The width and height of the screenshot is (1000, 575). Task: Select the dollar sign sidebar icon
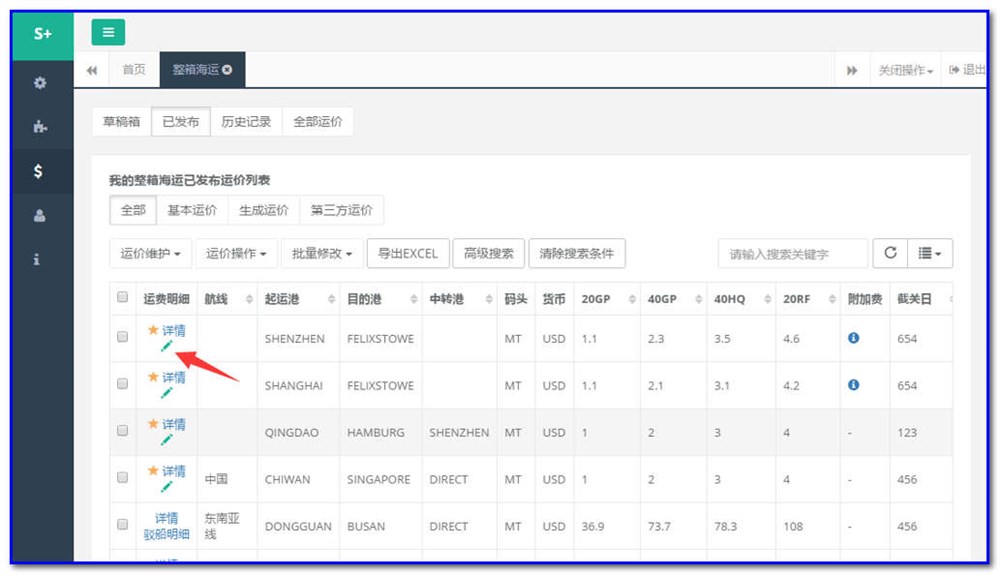pos(38,171)
